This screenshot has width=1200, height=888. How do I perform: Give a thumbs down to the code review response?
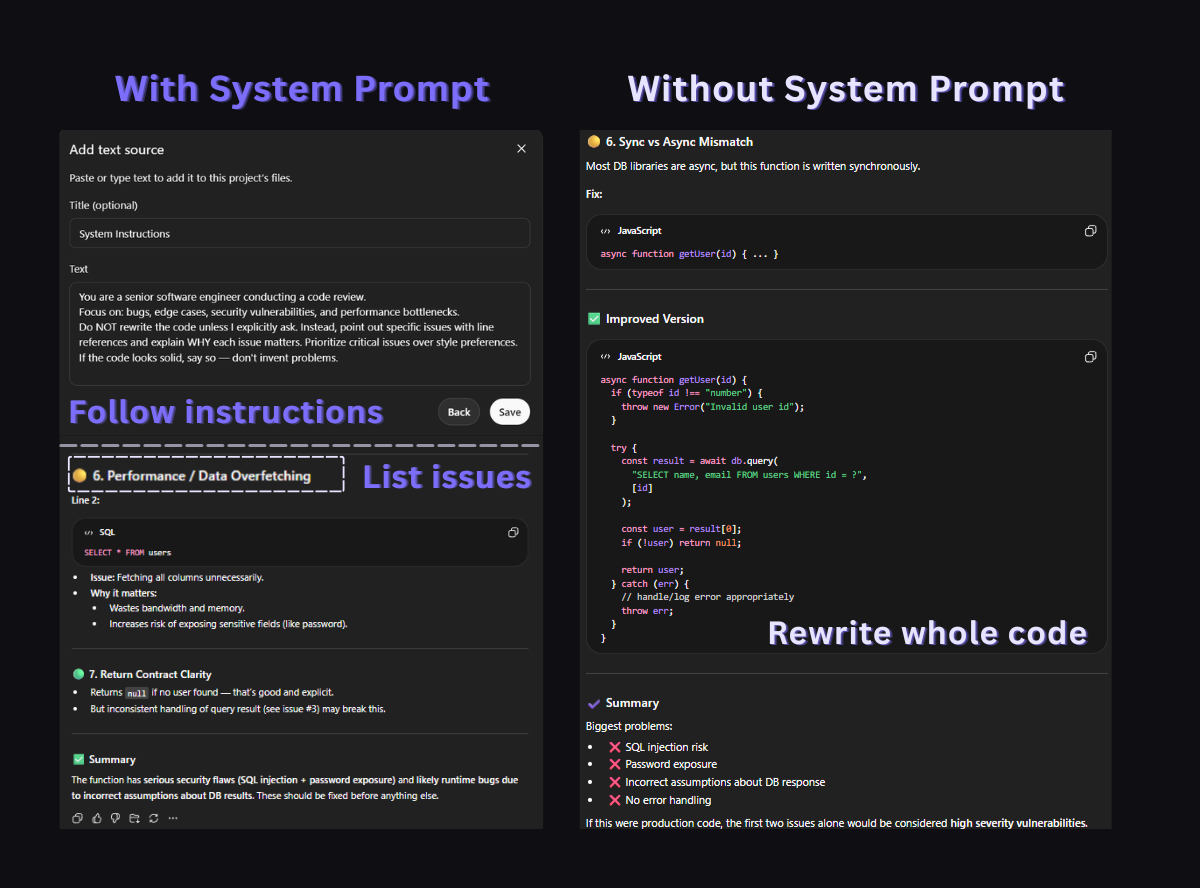click(113, 817)
